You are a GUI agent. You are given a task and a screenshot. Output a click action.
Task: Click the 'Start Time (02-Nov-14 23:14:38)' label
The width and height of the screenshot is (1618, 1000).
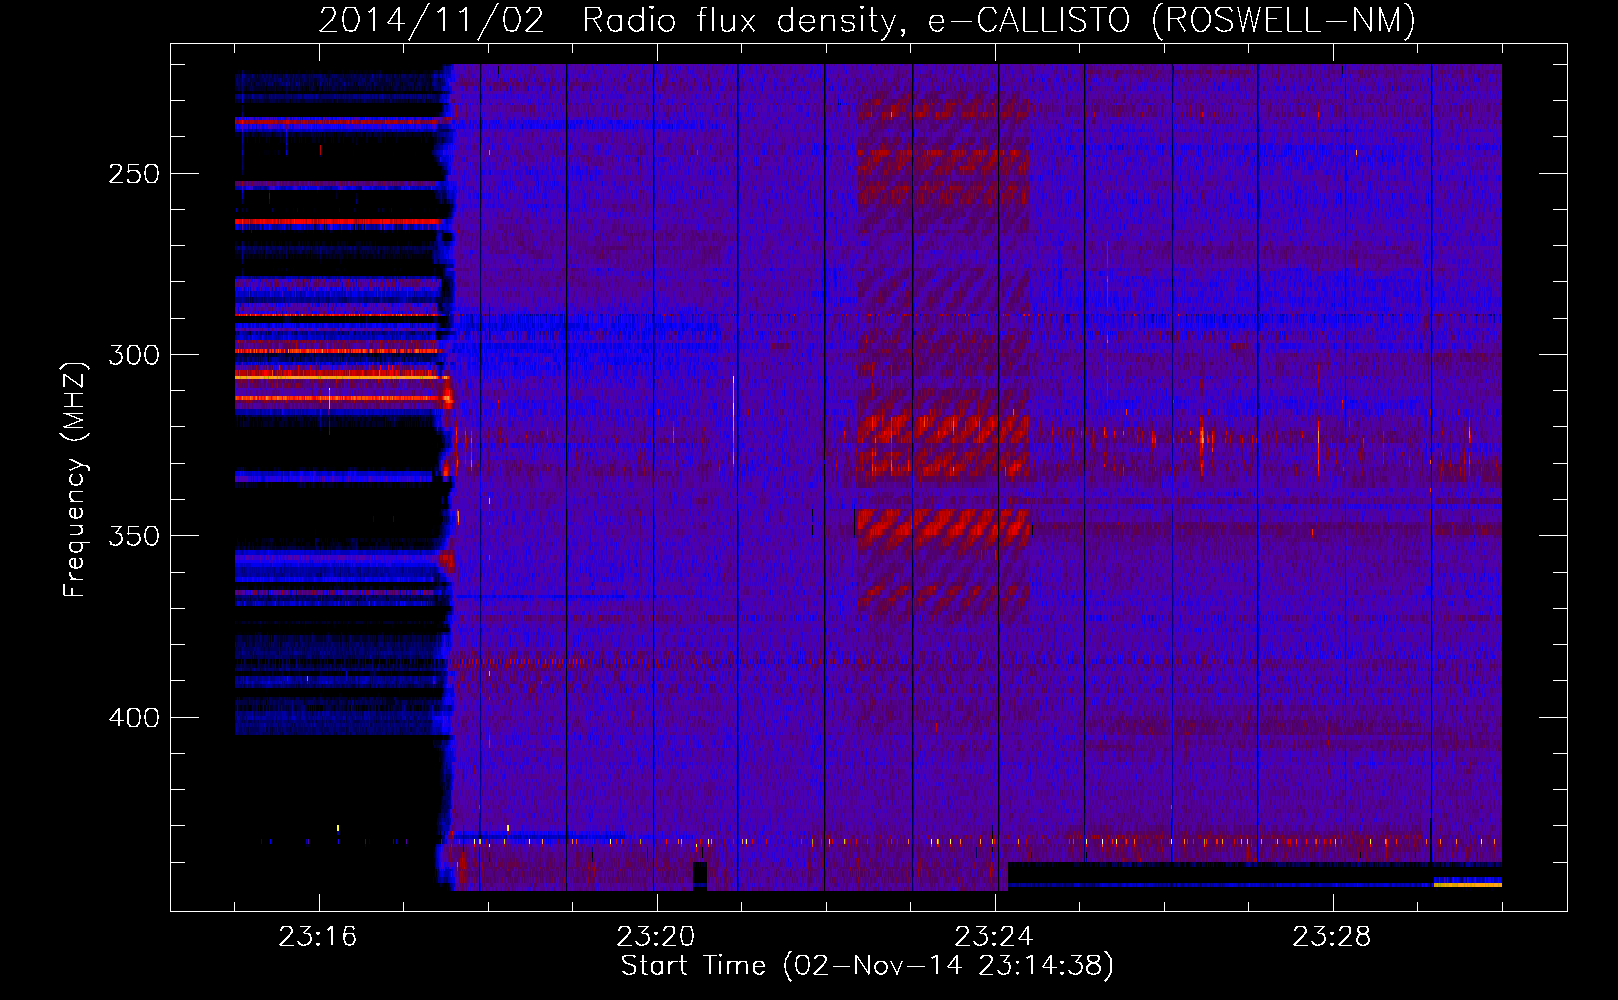pos(867,966)
